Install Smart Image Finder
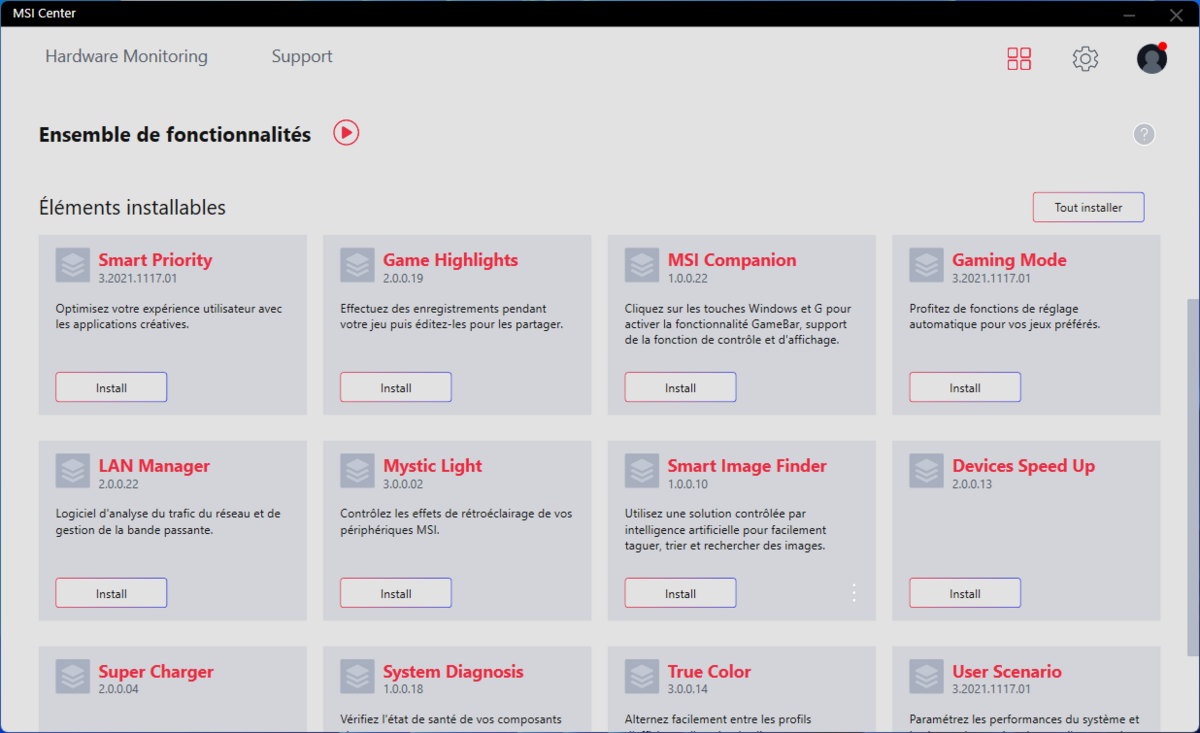1200x733 pixels. point(681,593)
